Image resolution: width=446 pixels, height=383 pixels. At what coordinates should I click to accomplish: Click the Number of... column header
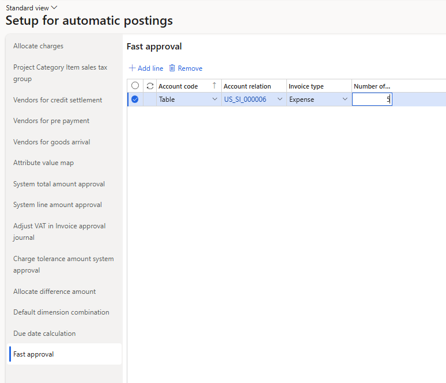[372, 86]
